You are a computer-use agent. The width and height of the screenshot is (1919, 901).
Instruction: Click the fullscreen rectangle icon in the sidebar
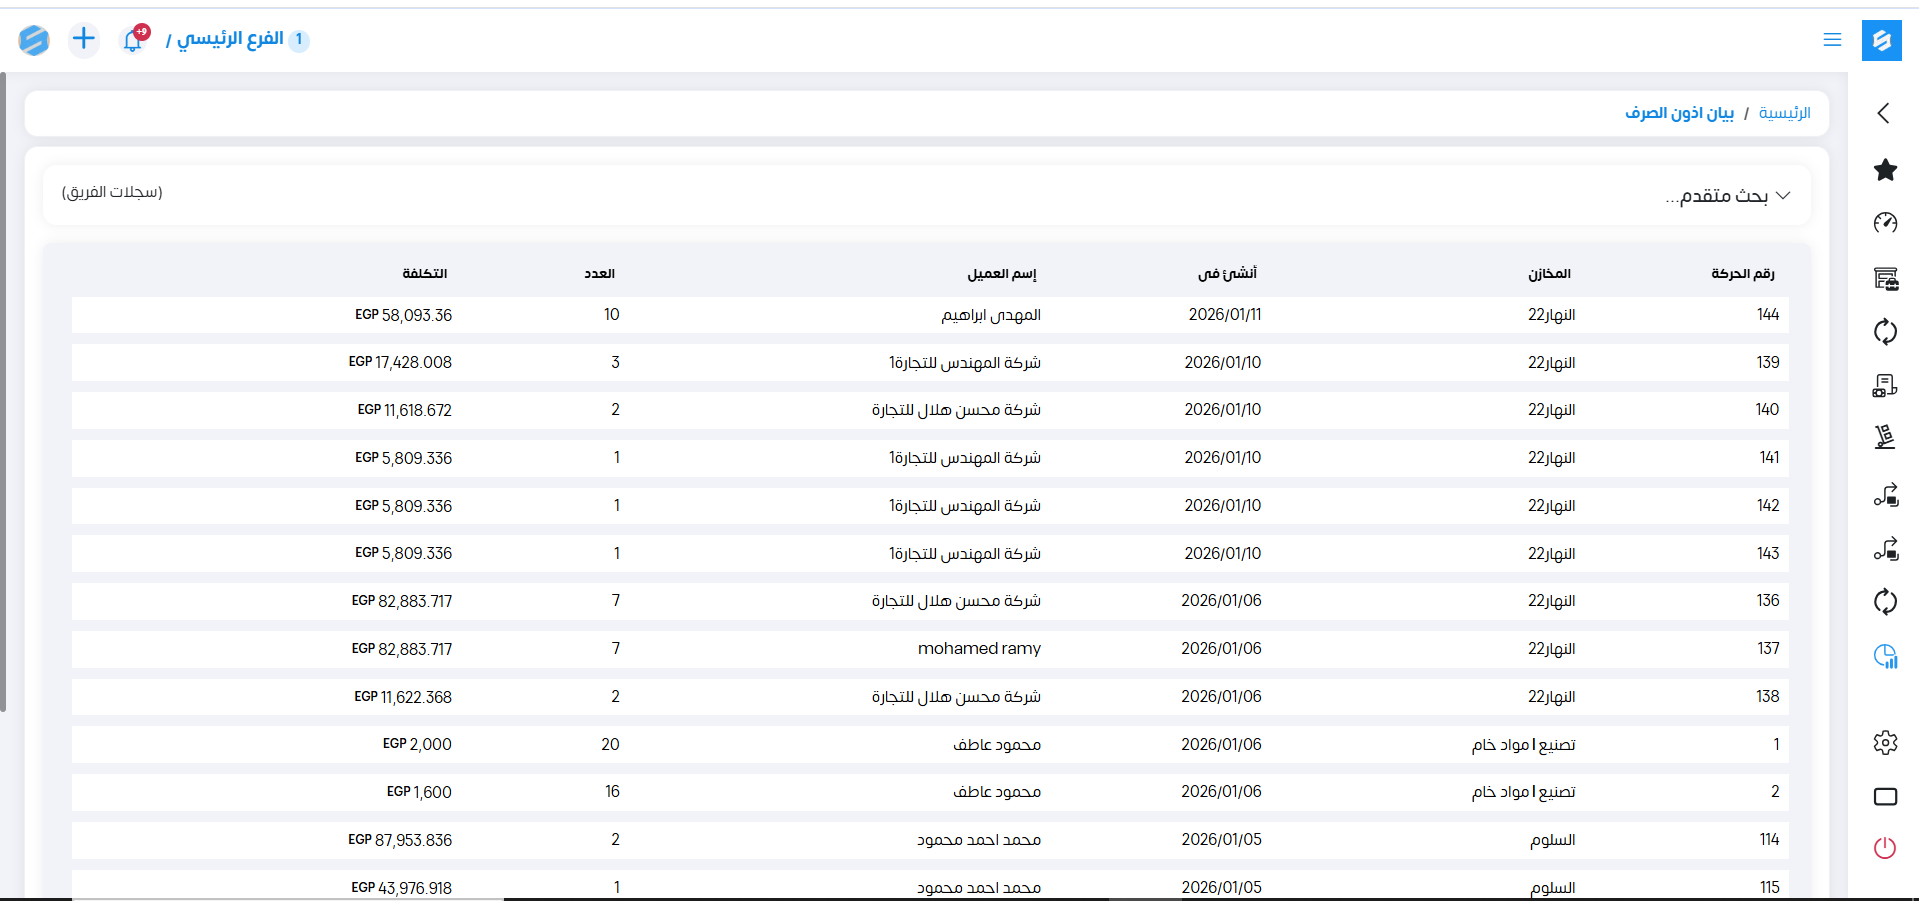pyautogui.click(x=1885, y=796)
